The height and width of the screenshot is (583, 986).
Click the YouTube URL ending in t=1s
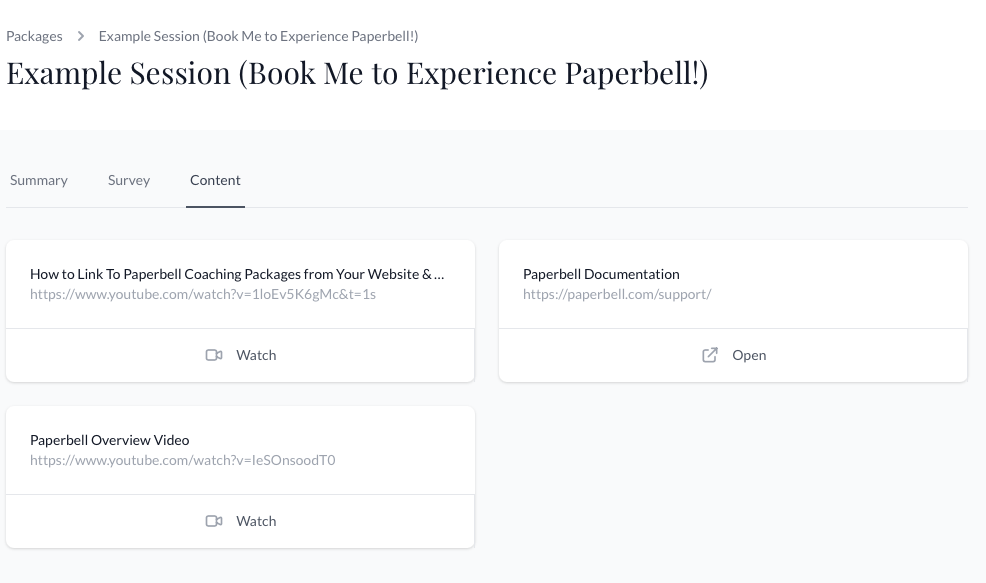pos(202,294)
